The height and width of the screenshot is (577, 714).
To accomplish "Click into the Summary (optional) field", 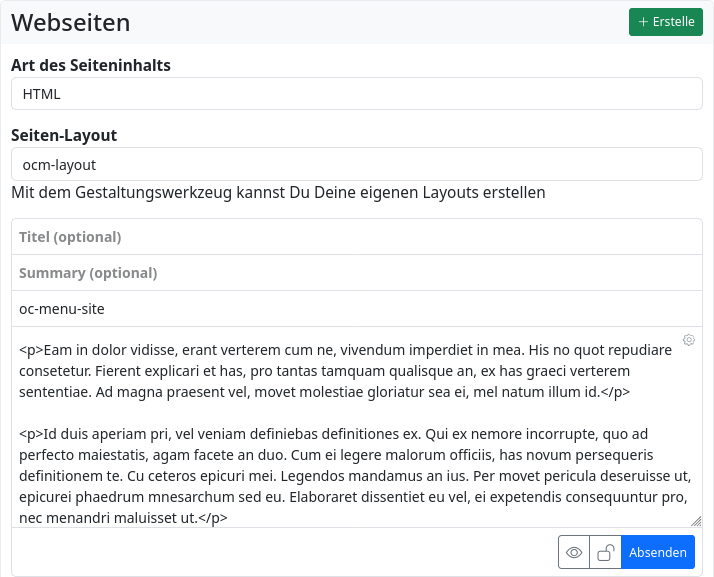I will (x=357, y=273).
